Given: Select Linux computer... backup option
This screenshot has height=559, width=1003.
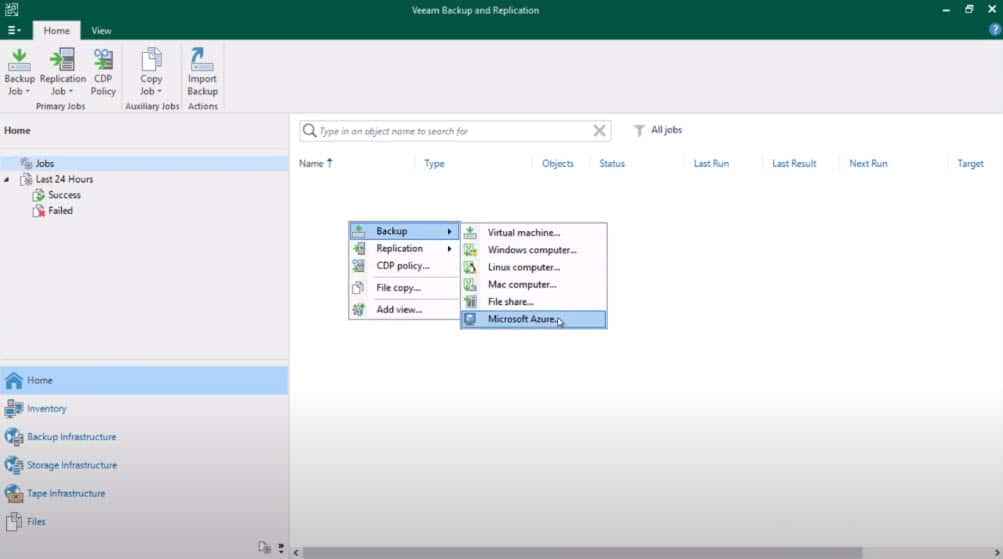Looking at the screenshot, I should click(x=534, y=267).
